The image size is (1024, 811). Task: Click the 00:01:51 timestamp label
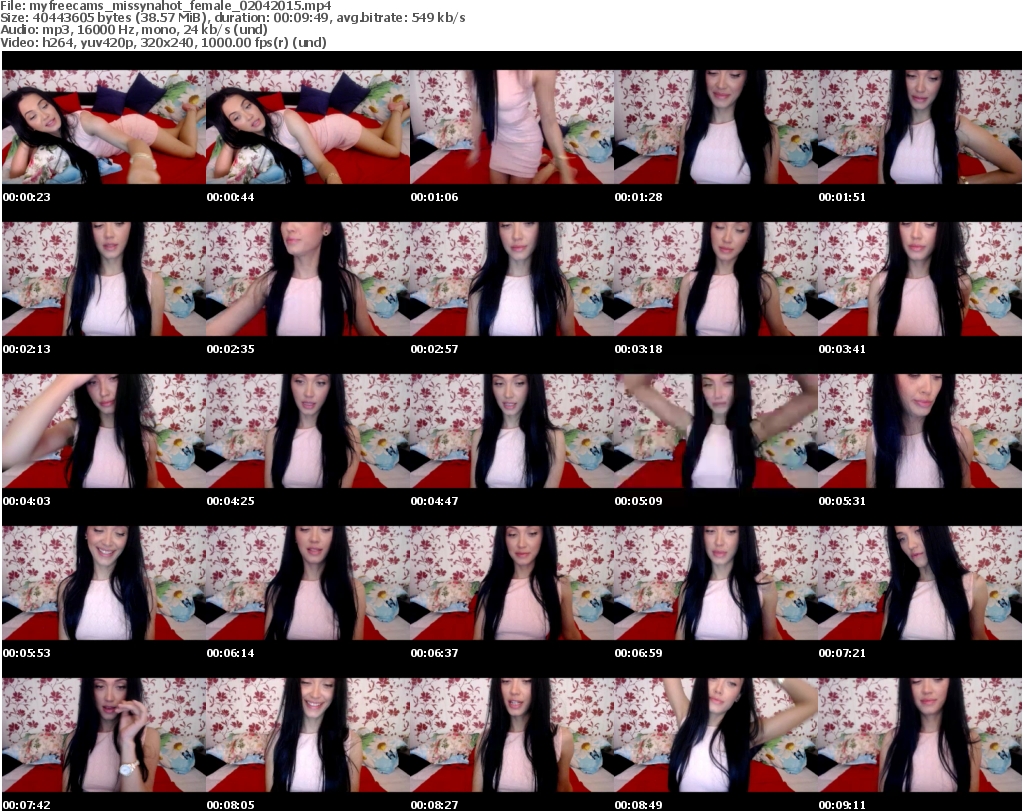[842, 197]
